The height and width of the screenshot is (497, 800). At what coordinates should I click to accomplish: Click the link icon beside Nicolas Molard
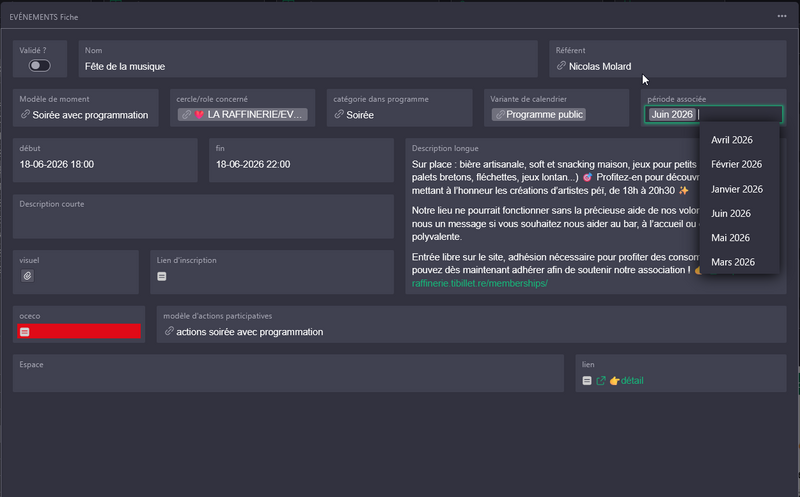(561, 67)
